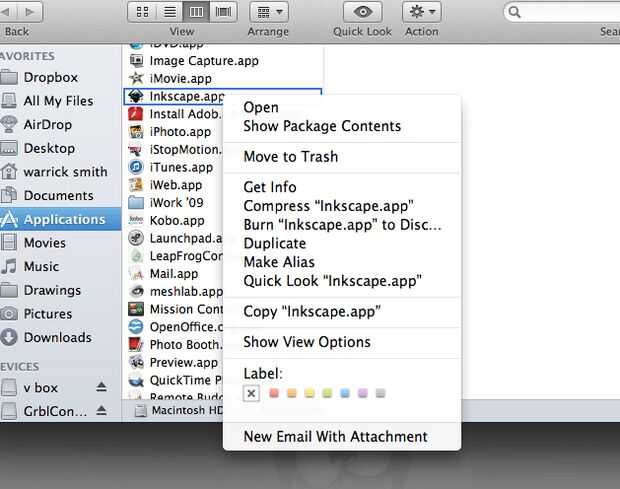Viewport: 620px width, 489px height.
Task: Switch to list view mode
Action: 170,12
